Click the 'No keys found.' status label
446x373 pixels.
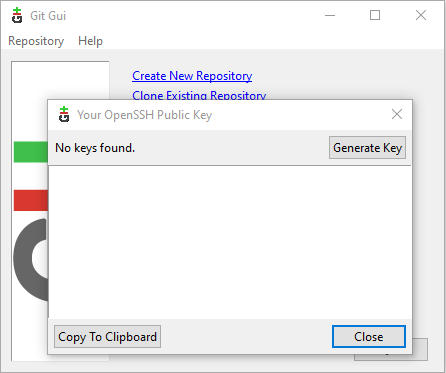(95, 148)
